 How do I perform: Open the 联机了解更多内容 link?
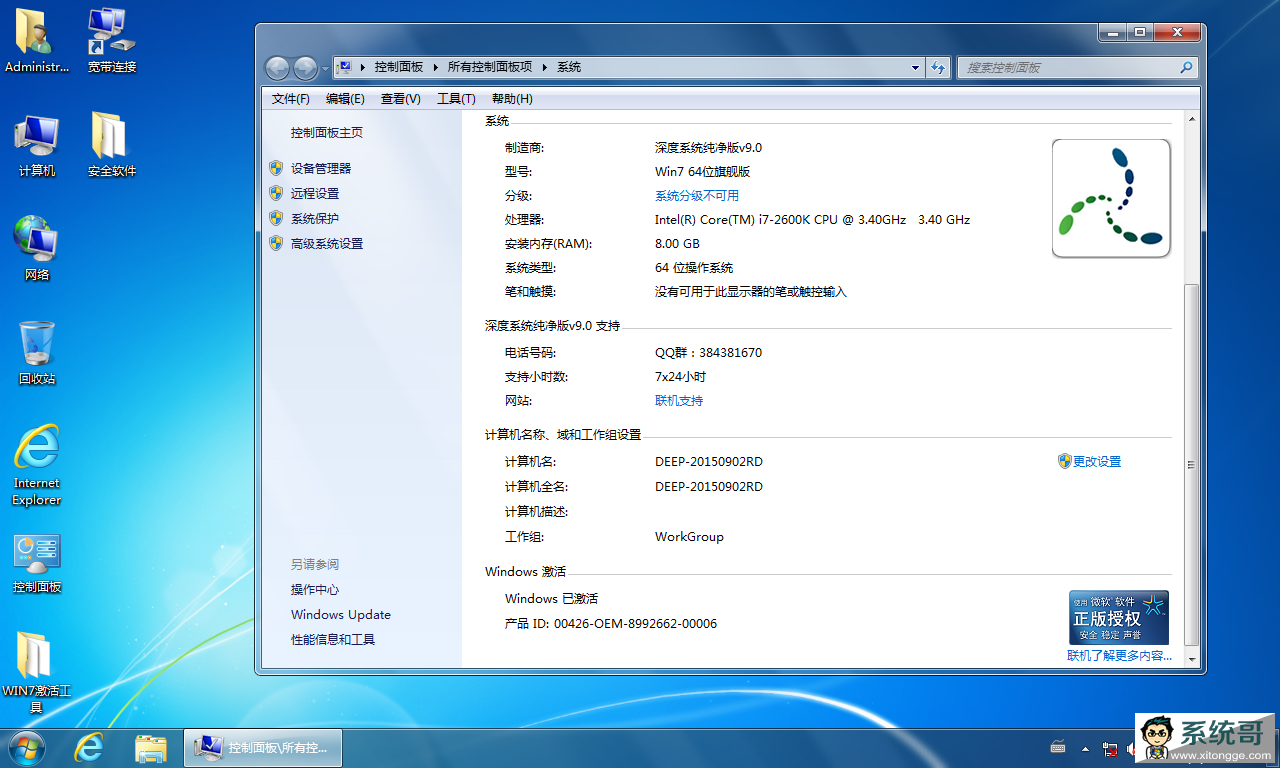point(1119,656)
